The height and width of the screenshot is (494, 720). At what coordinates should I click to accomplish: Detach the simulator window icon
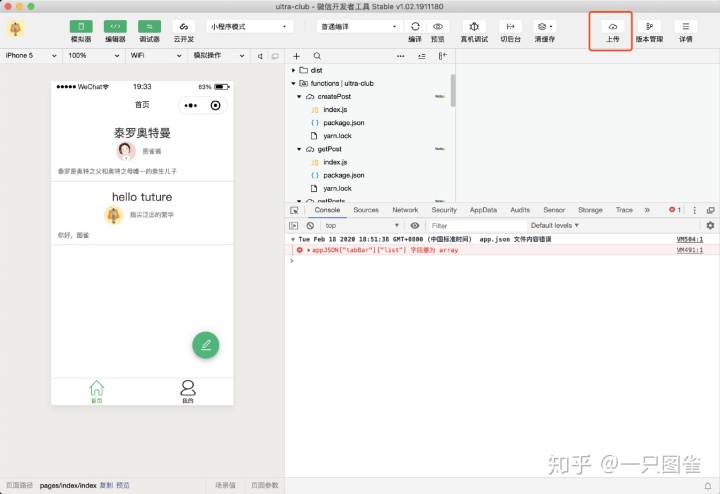point(275,56)
